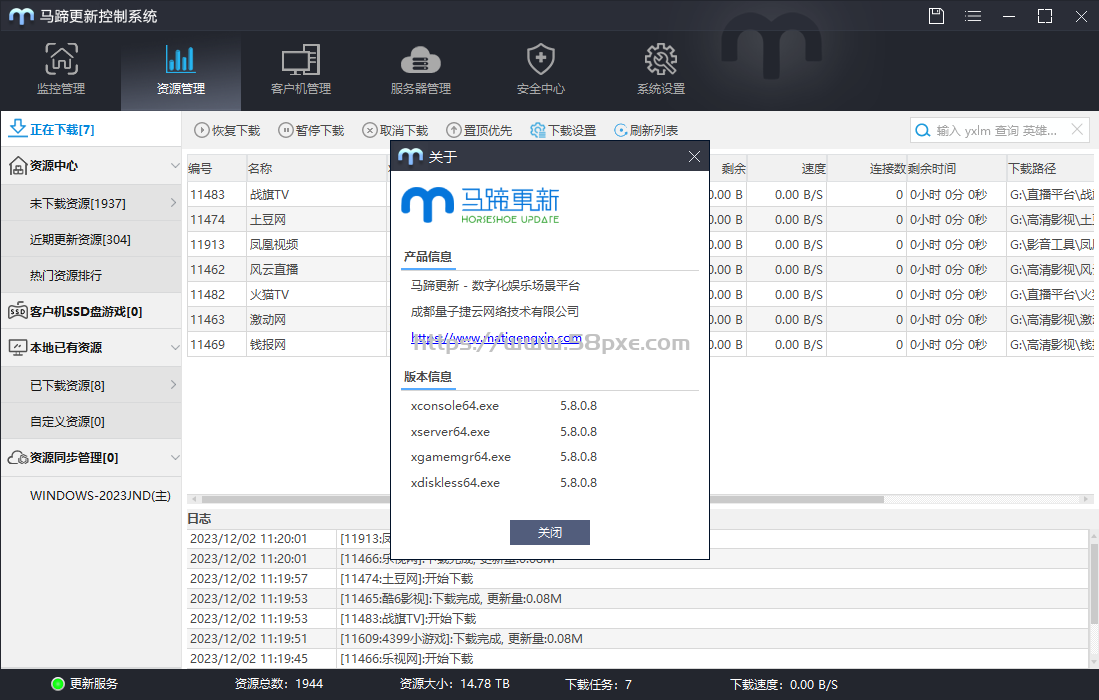This screenshot has height=700, width=1099.
Task: Open 热门资源排行 ranking
Action: point(91,275)
